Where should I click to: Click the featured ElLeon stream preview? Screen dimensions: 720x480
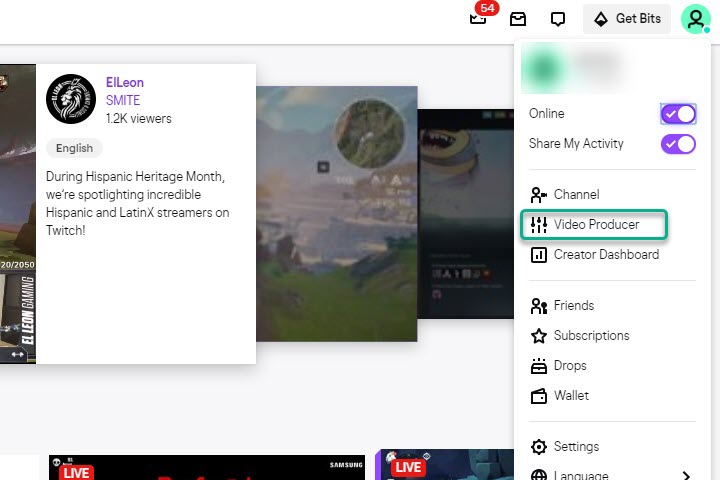pos(18,214)
